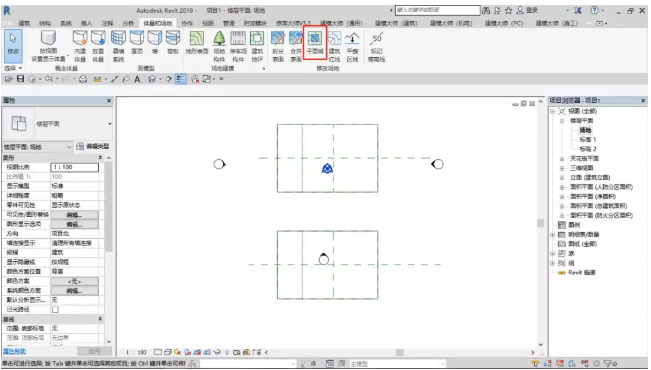Select 标高 1 in project browser
The image size is (651, 370).
(x=588, y=140)
